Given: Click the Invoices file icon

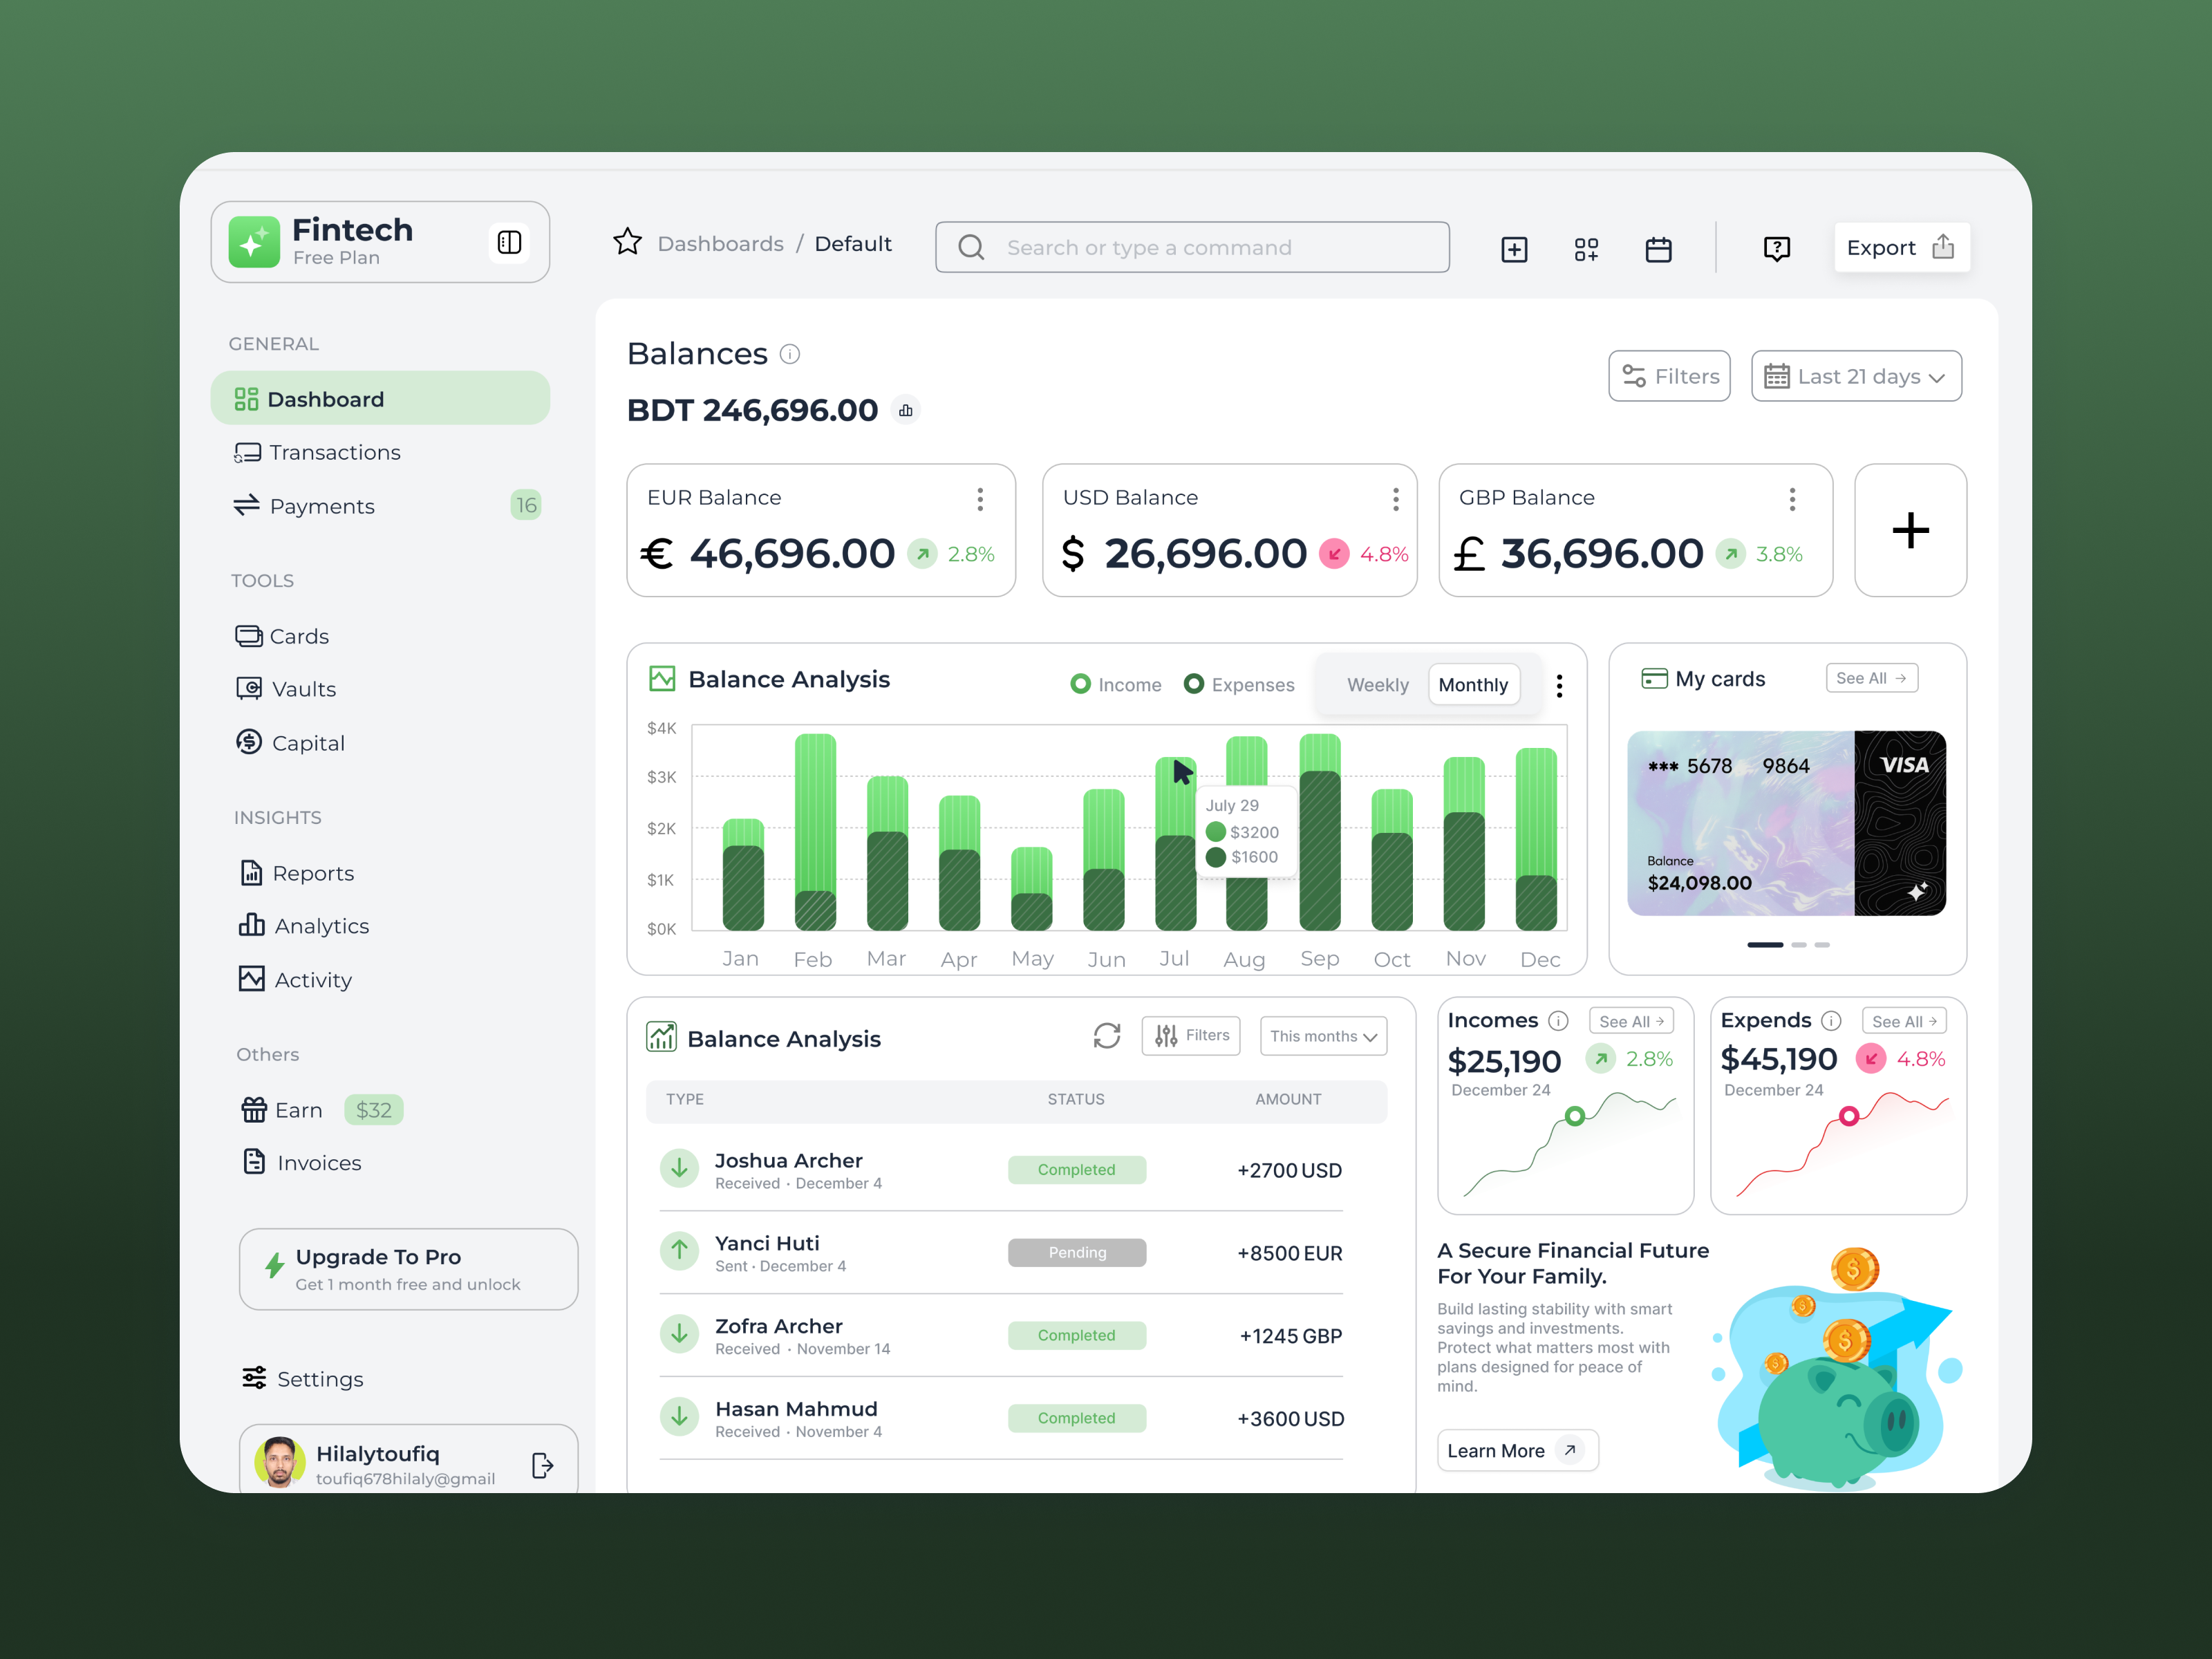Looking at the screenshot, I should pyautogui.click(x=254, y=1162).
